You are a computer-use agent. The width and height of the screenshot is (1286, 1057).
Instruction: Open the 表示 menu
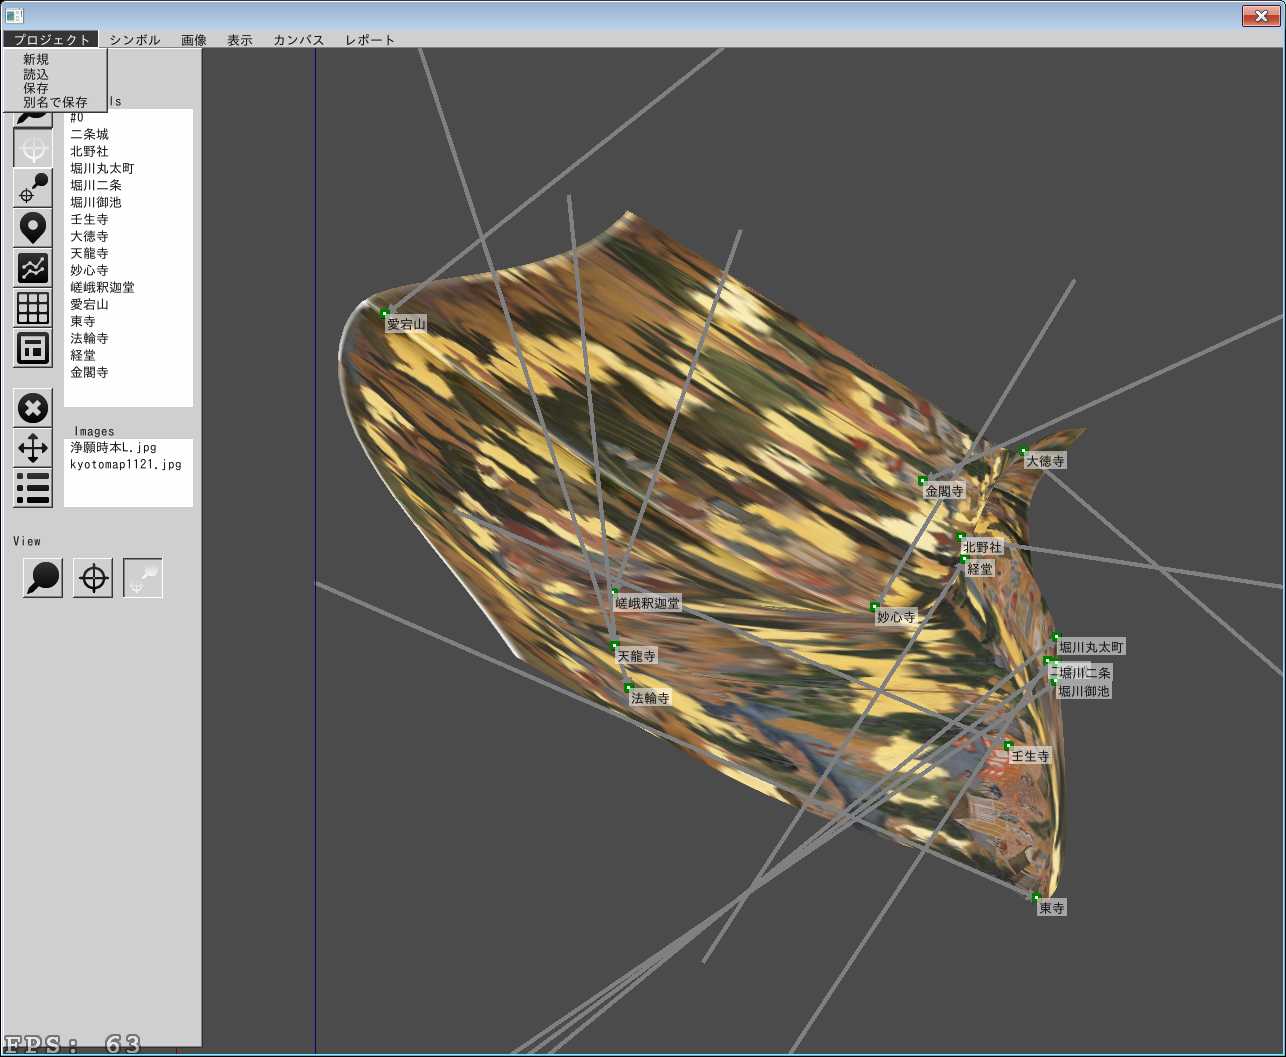click(240, 40)
